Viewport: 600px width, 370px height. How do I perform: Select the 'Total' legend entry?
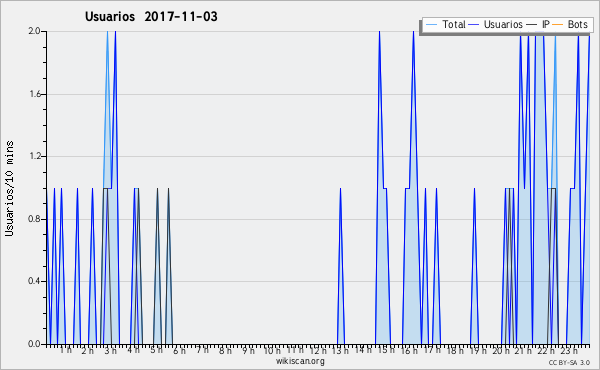point(453,24)
